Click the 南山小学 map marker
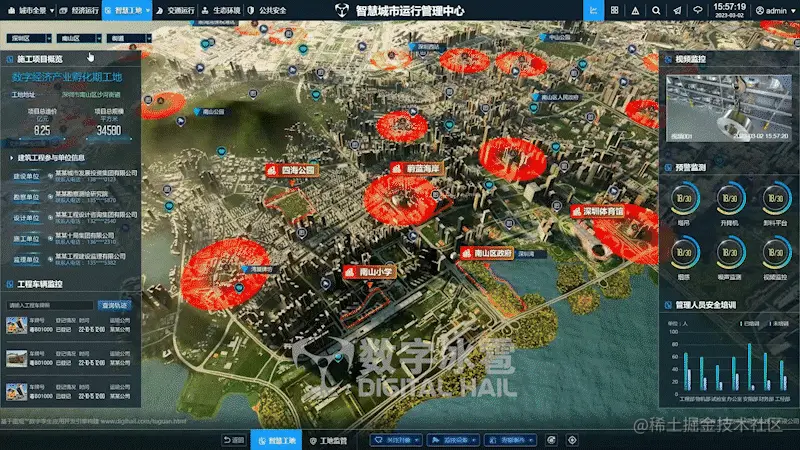800x450 pixels. [370, 272]
